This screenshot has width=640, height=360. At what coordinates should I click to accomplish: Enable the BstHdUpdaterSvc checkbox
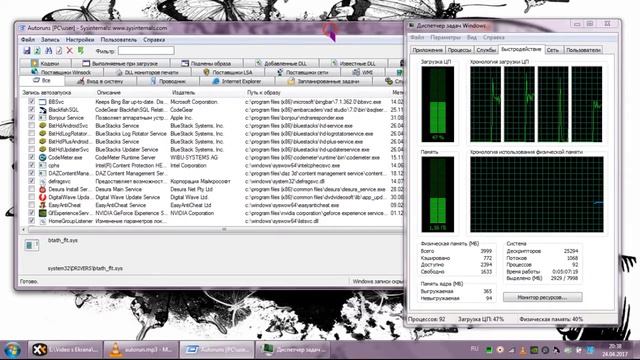[x=31, y=149]
